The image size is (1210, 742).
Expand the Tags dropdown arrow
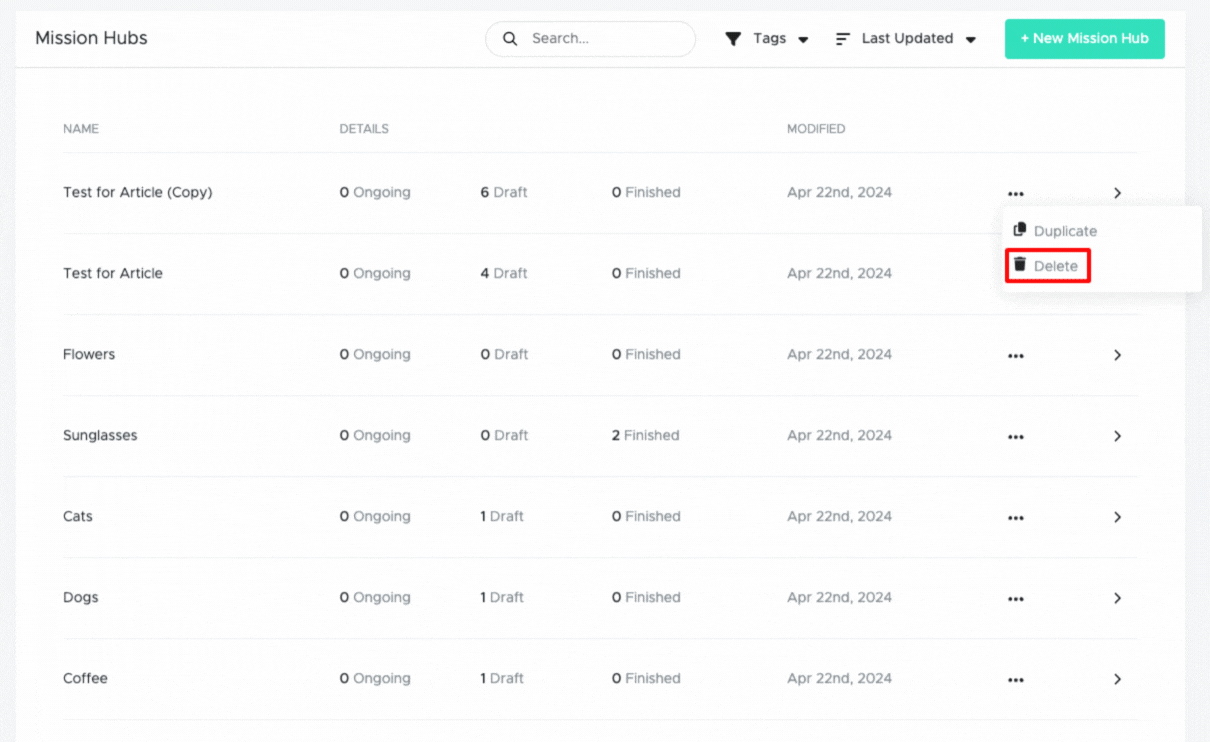pyautogui.click(x=803, y=40)
